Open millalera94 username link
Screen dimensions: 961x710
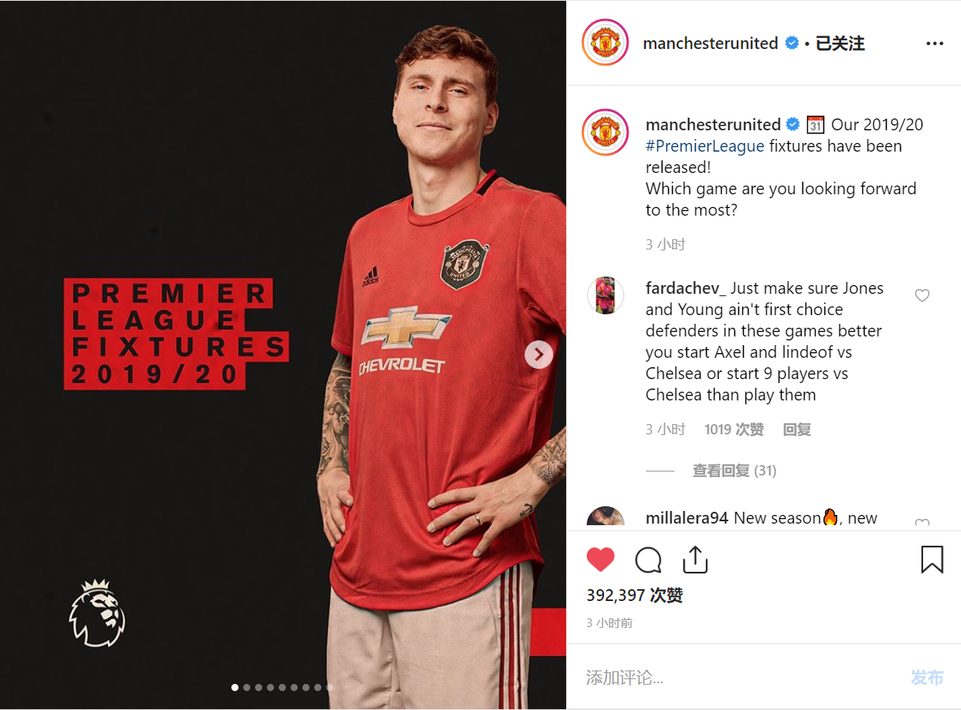pyautogui.click(x=686, y=518)
